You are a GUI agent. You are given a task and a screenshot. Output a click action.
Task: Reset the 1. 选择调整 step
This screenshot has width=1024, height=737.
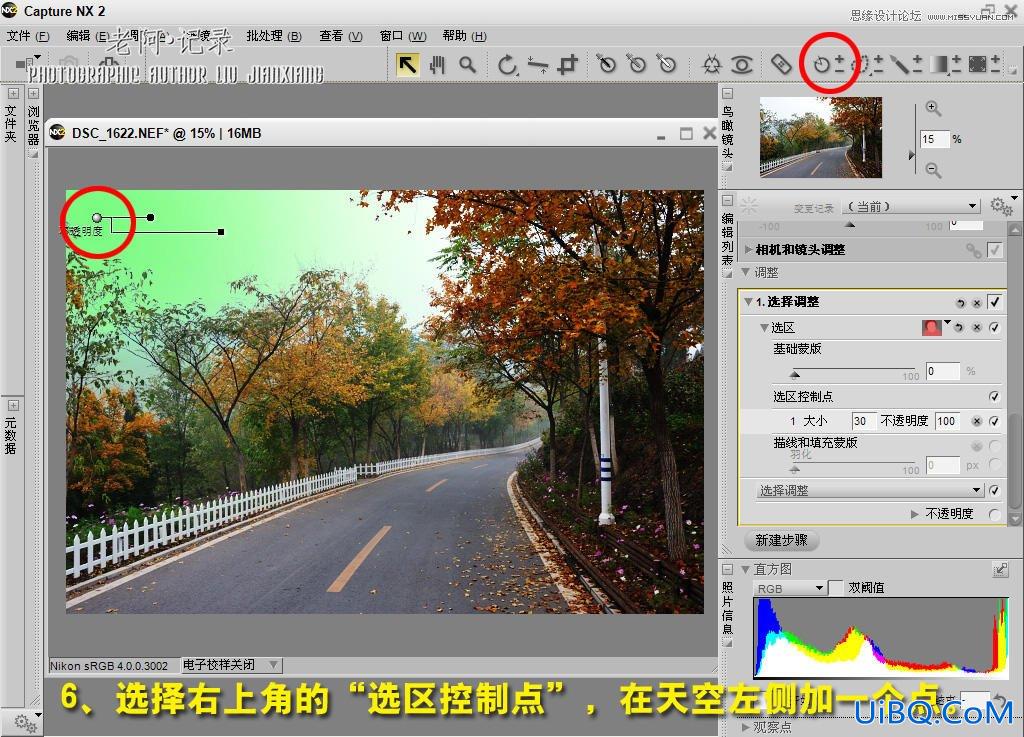pos(960,303)
